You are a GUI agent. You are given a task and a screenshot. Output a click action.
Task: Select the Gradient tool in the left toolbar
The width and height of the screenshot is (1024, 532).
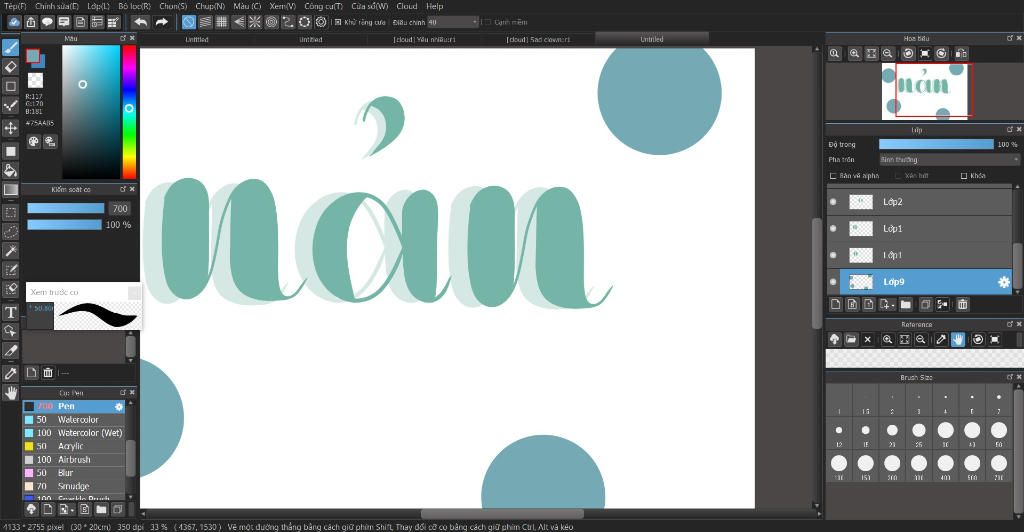coord(10,190)
